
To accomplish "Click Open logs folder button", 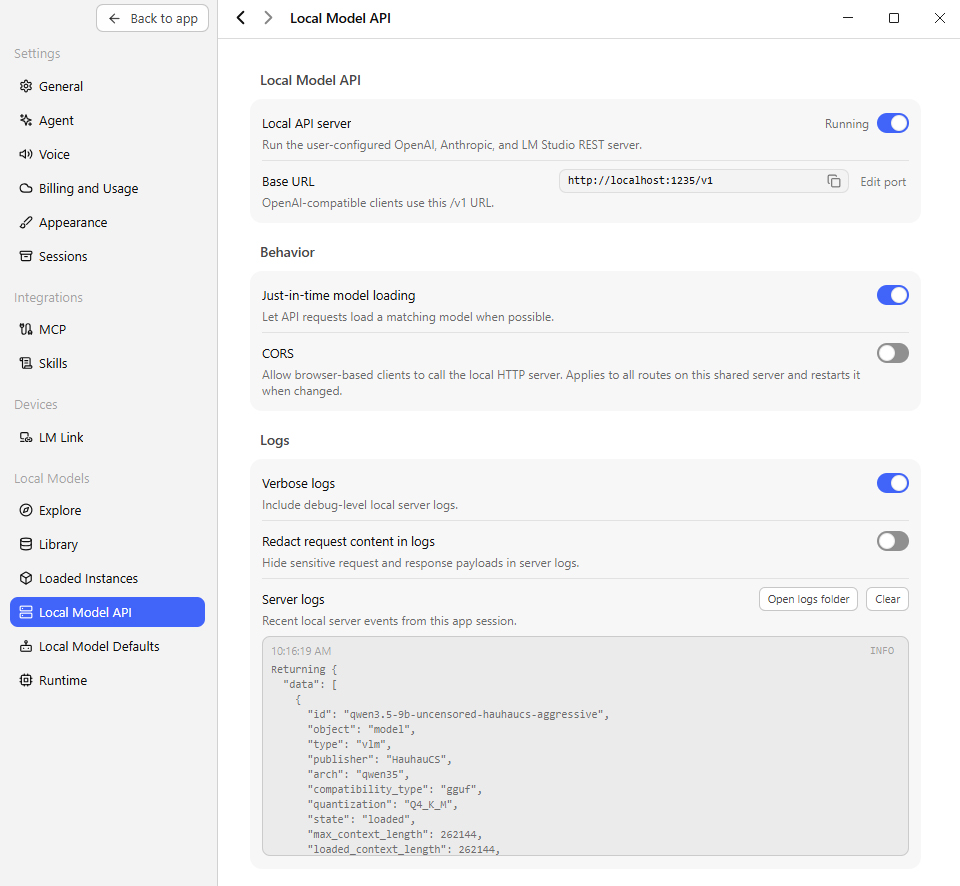I will [808, 599].
